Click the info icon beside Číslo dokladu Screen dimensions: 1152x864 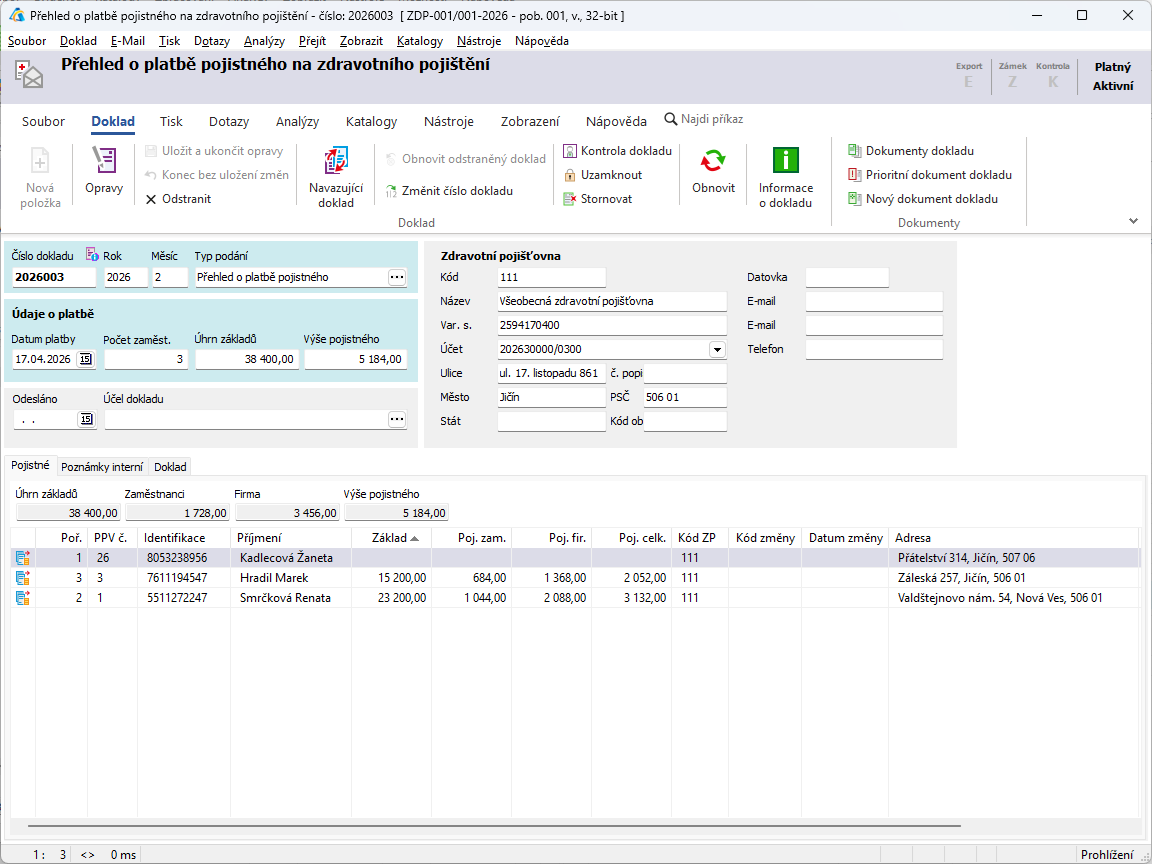pyautogui.click(x=92, y=255)
